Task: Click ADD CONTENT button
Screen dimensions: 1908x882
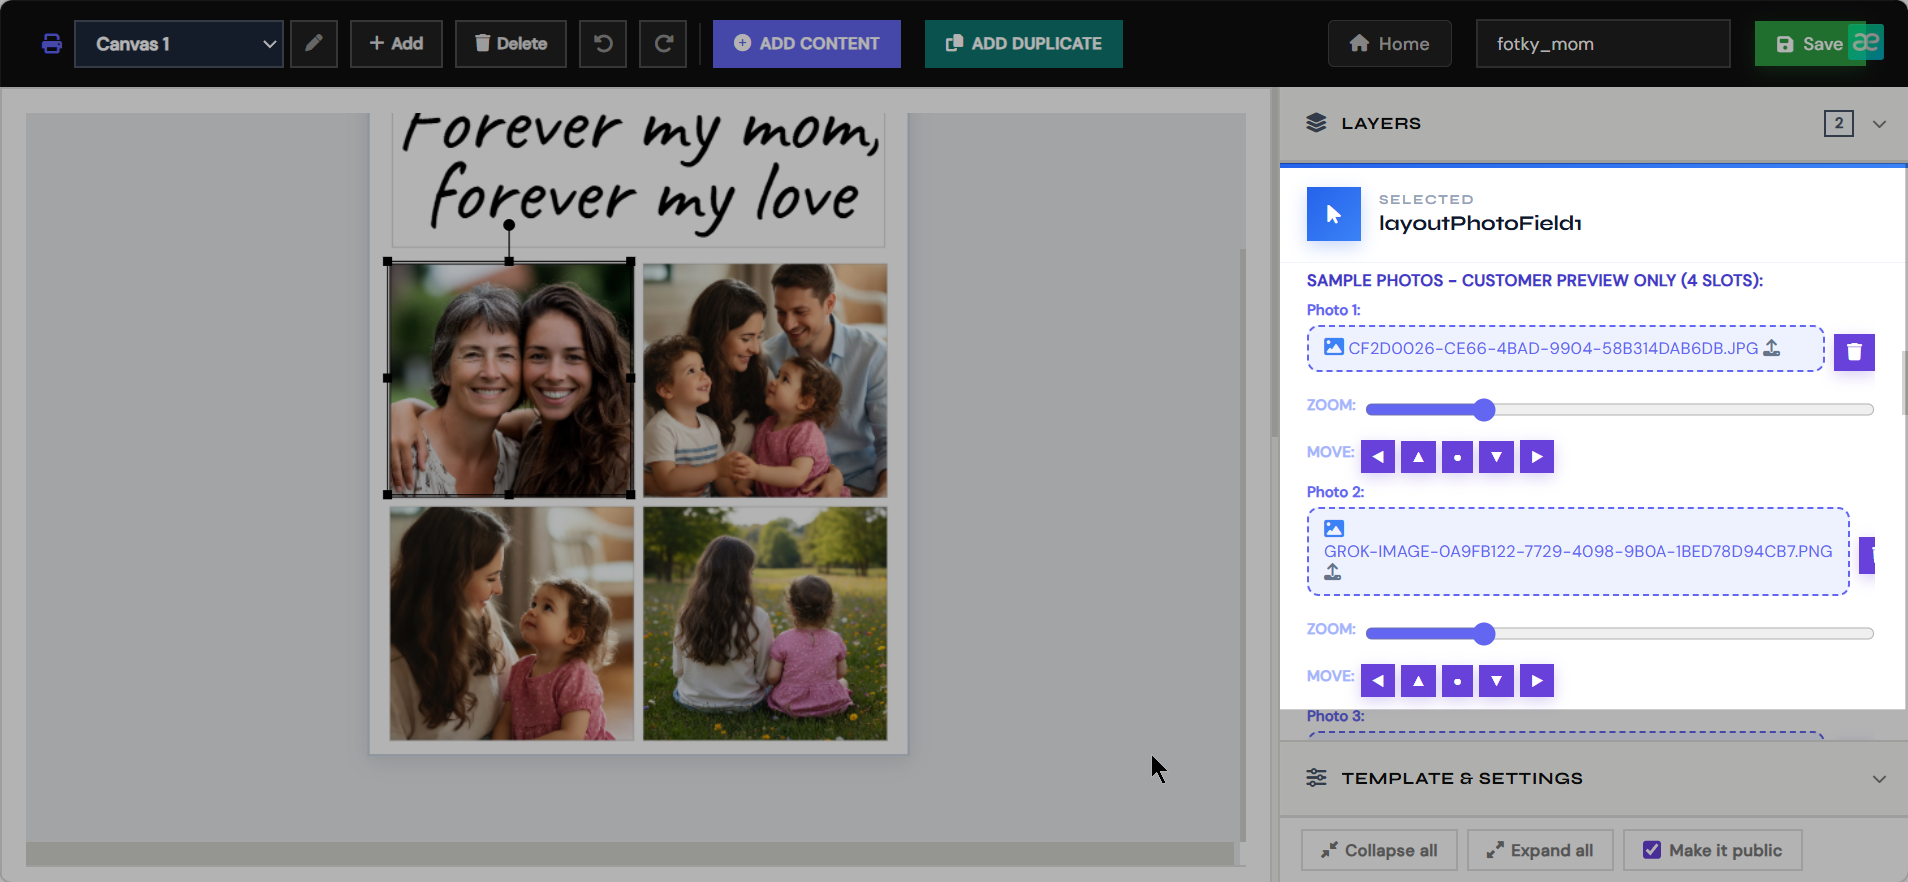Action: [807, 44]
